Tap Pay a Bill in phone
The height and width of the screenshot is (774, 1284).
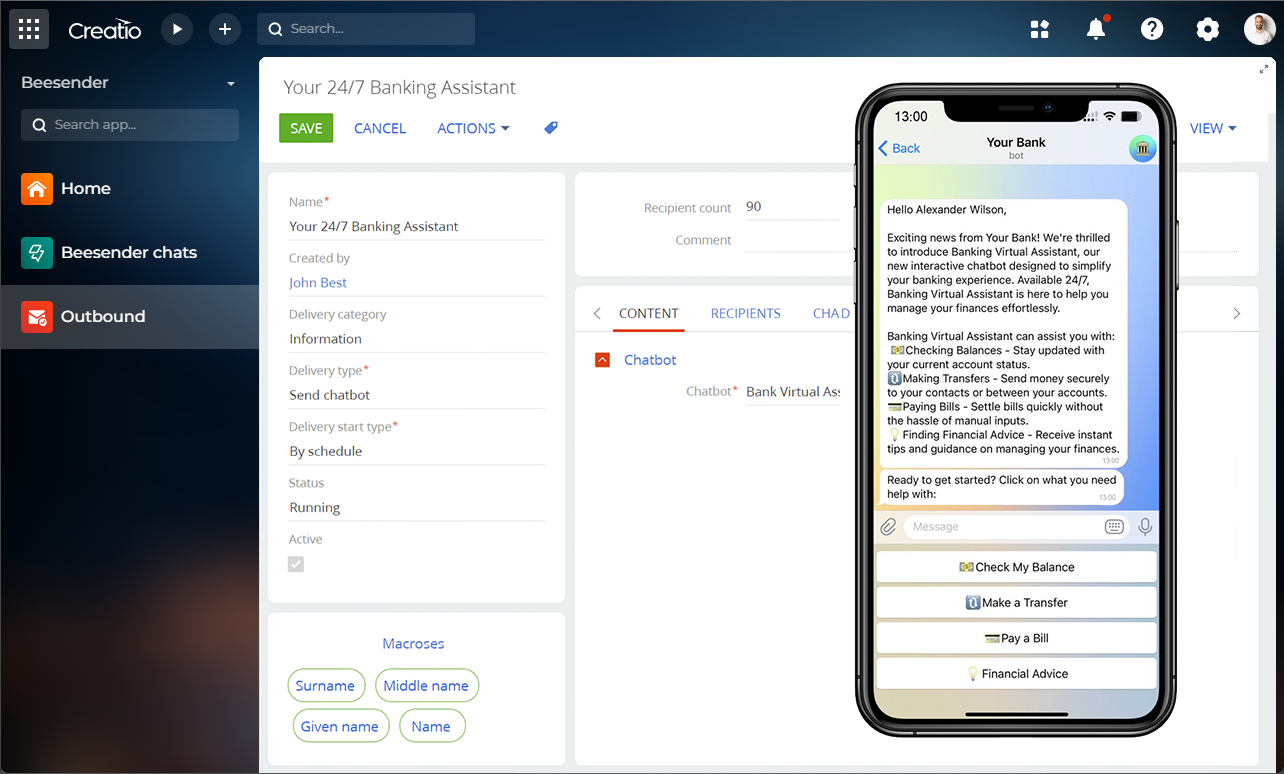point(1016,638)
